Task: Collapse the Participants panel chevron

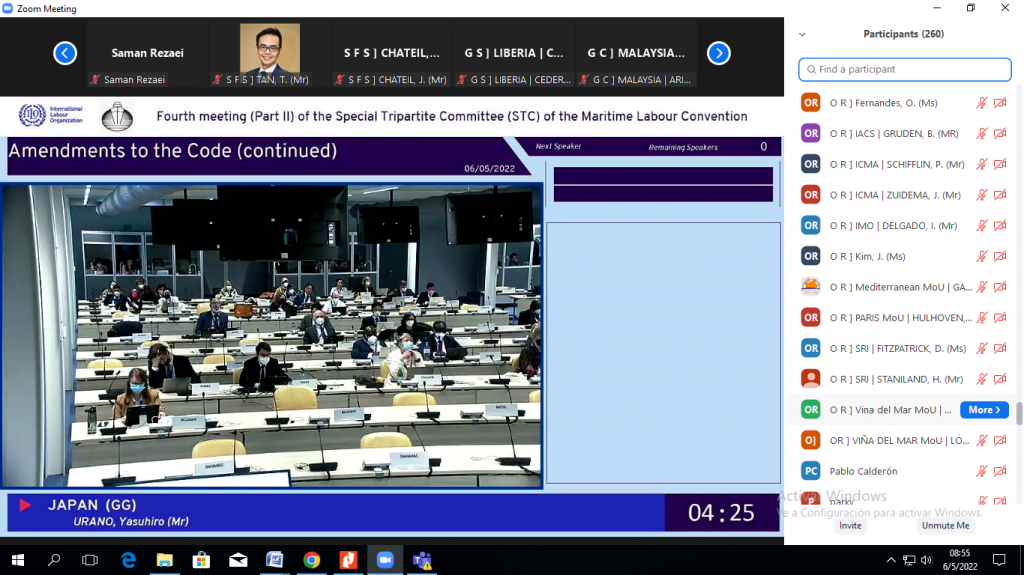Action: pyautogui.click(x=802, y=34)
